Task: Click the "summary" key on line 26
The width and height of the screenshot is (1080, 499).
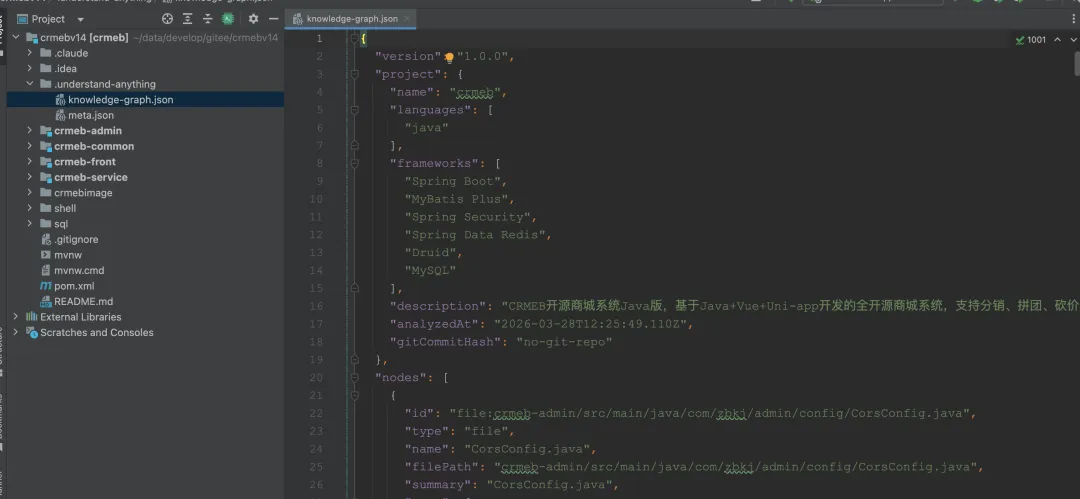Action: tap(438, 484)
